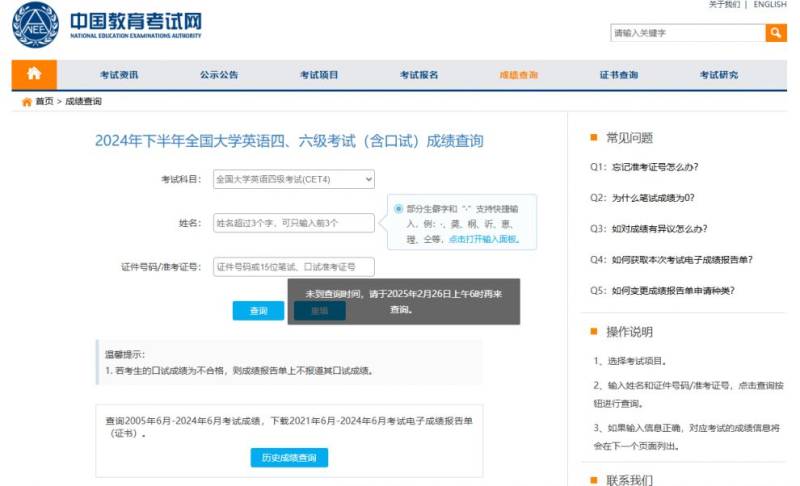The width and height of the screenshot is (800, 486).
Task: Click the orange search magnifier button
Action: point(776,33)
